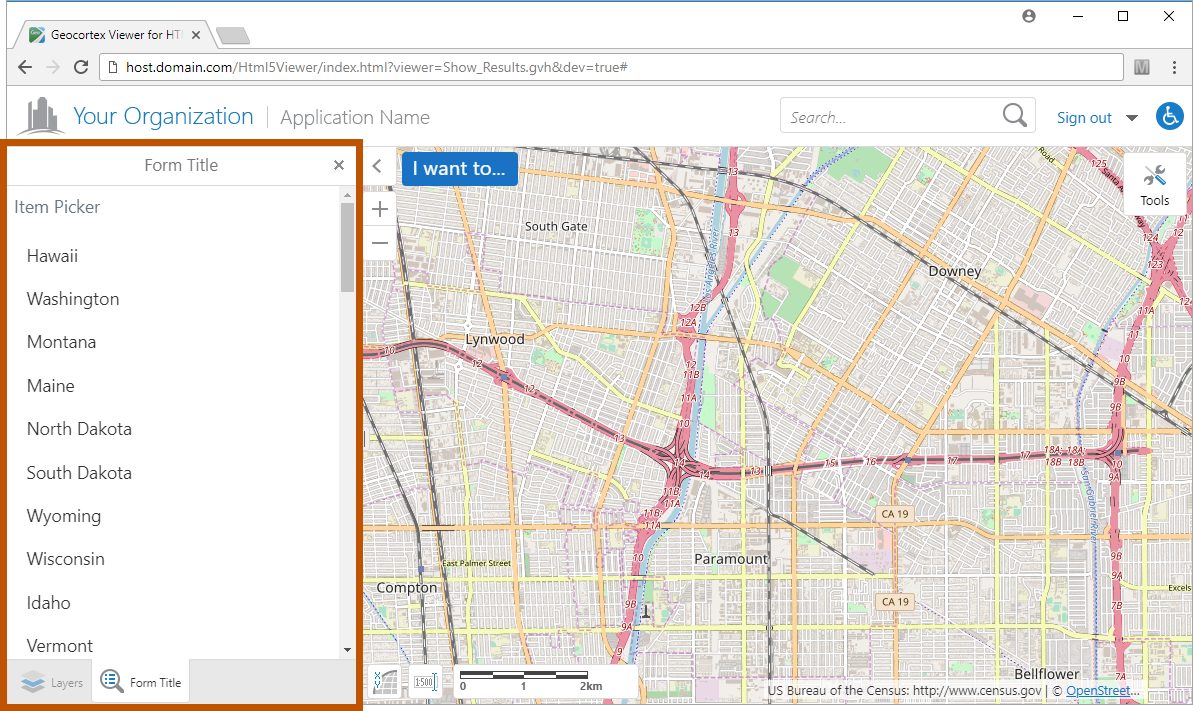Open the coordinates widget on the map
The image size is (1193, 711).
point(384,681)
